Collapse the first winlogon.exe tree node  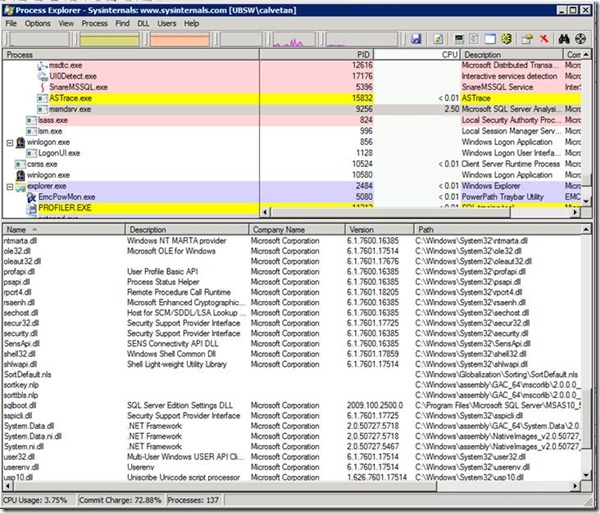click(10, 142)
